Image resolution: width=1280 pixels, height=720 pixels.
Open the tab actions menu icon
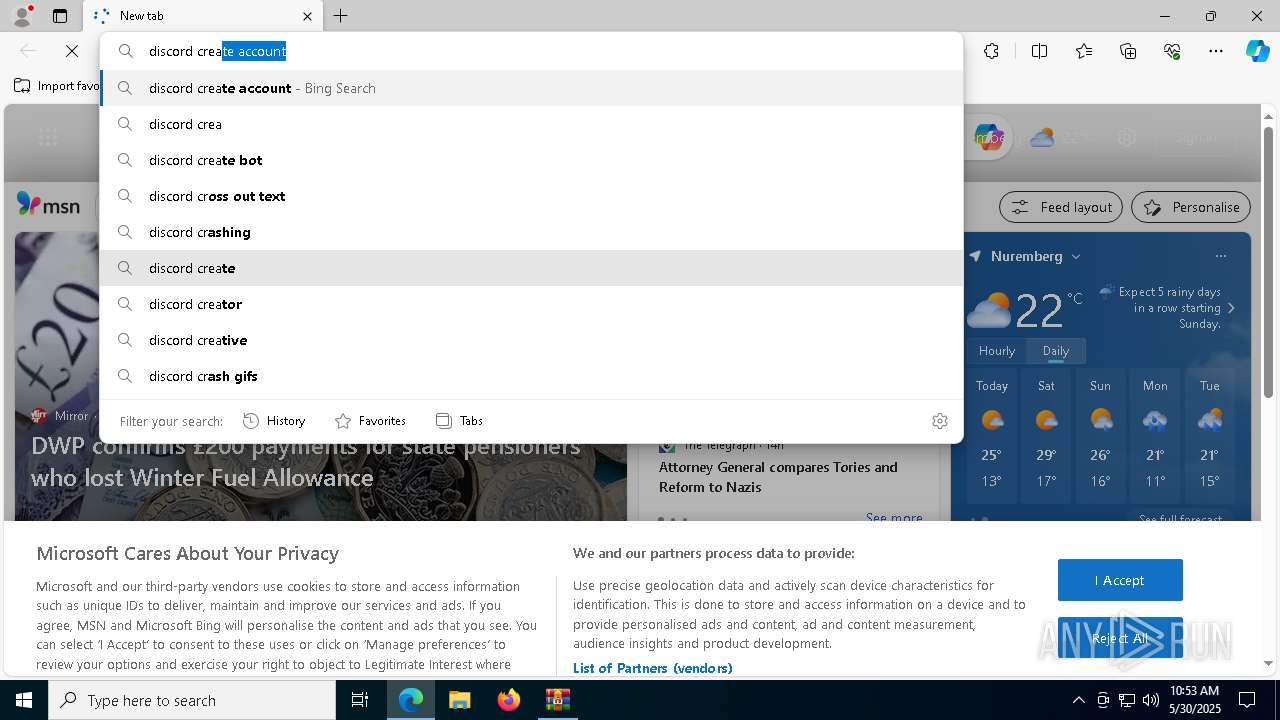coord(60,16)
